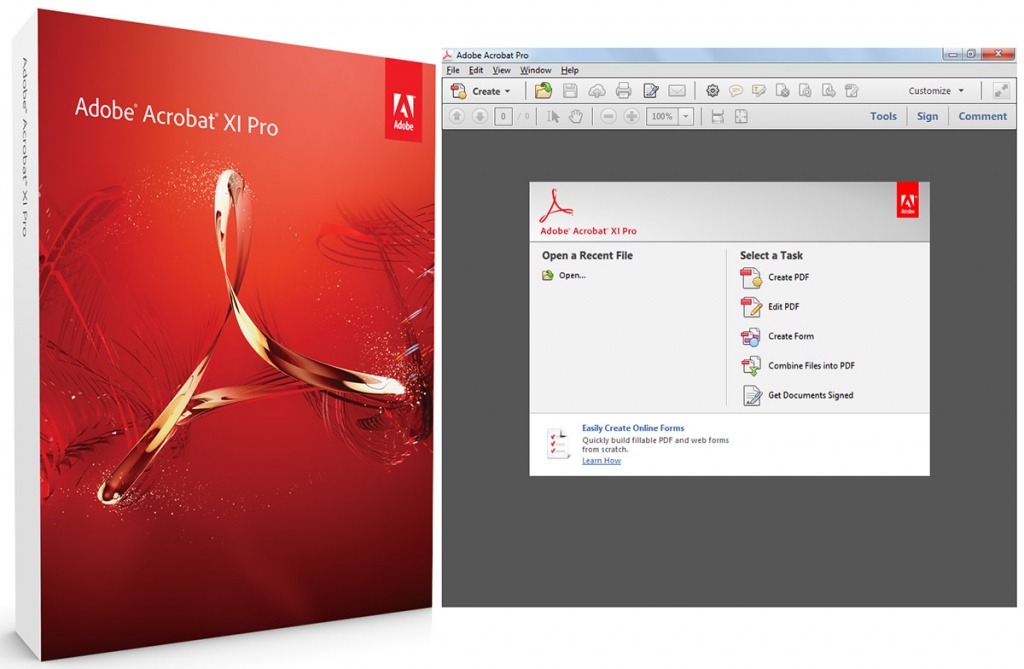
Task: Click the green folder icon beside Open...
Action: 547,276
